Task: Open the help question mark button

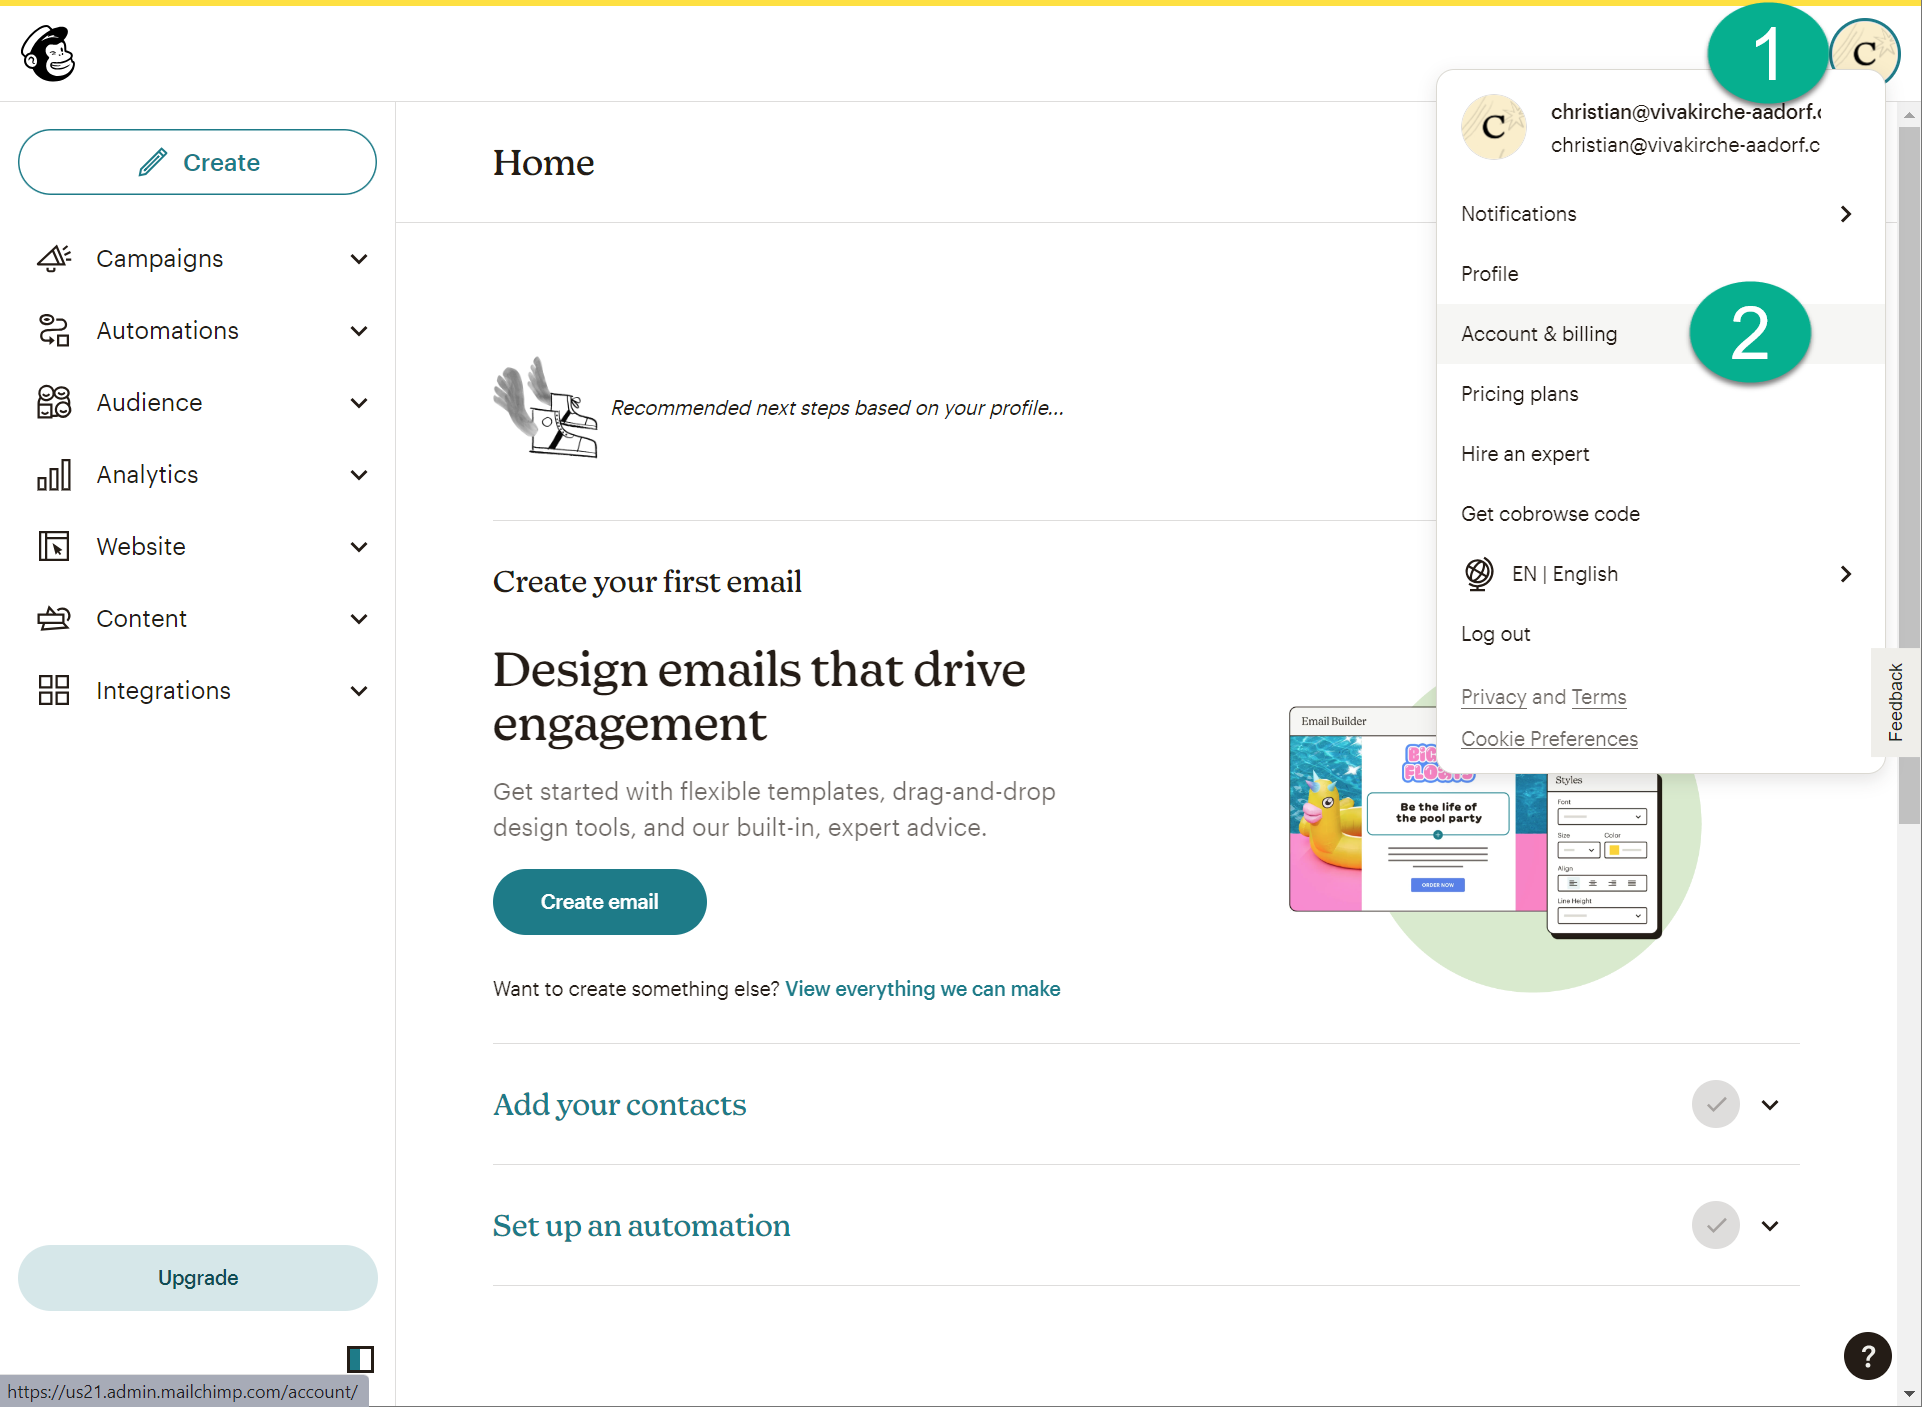Action: (1866, 1356)
